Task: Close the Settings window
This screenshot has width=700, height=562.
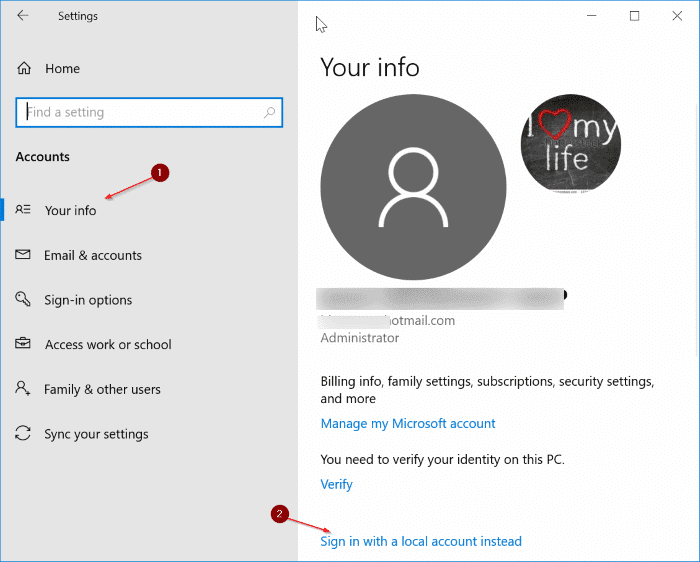Action: (677, 16)
